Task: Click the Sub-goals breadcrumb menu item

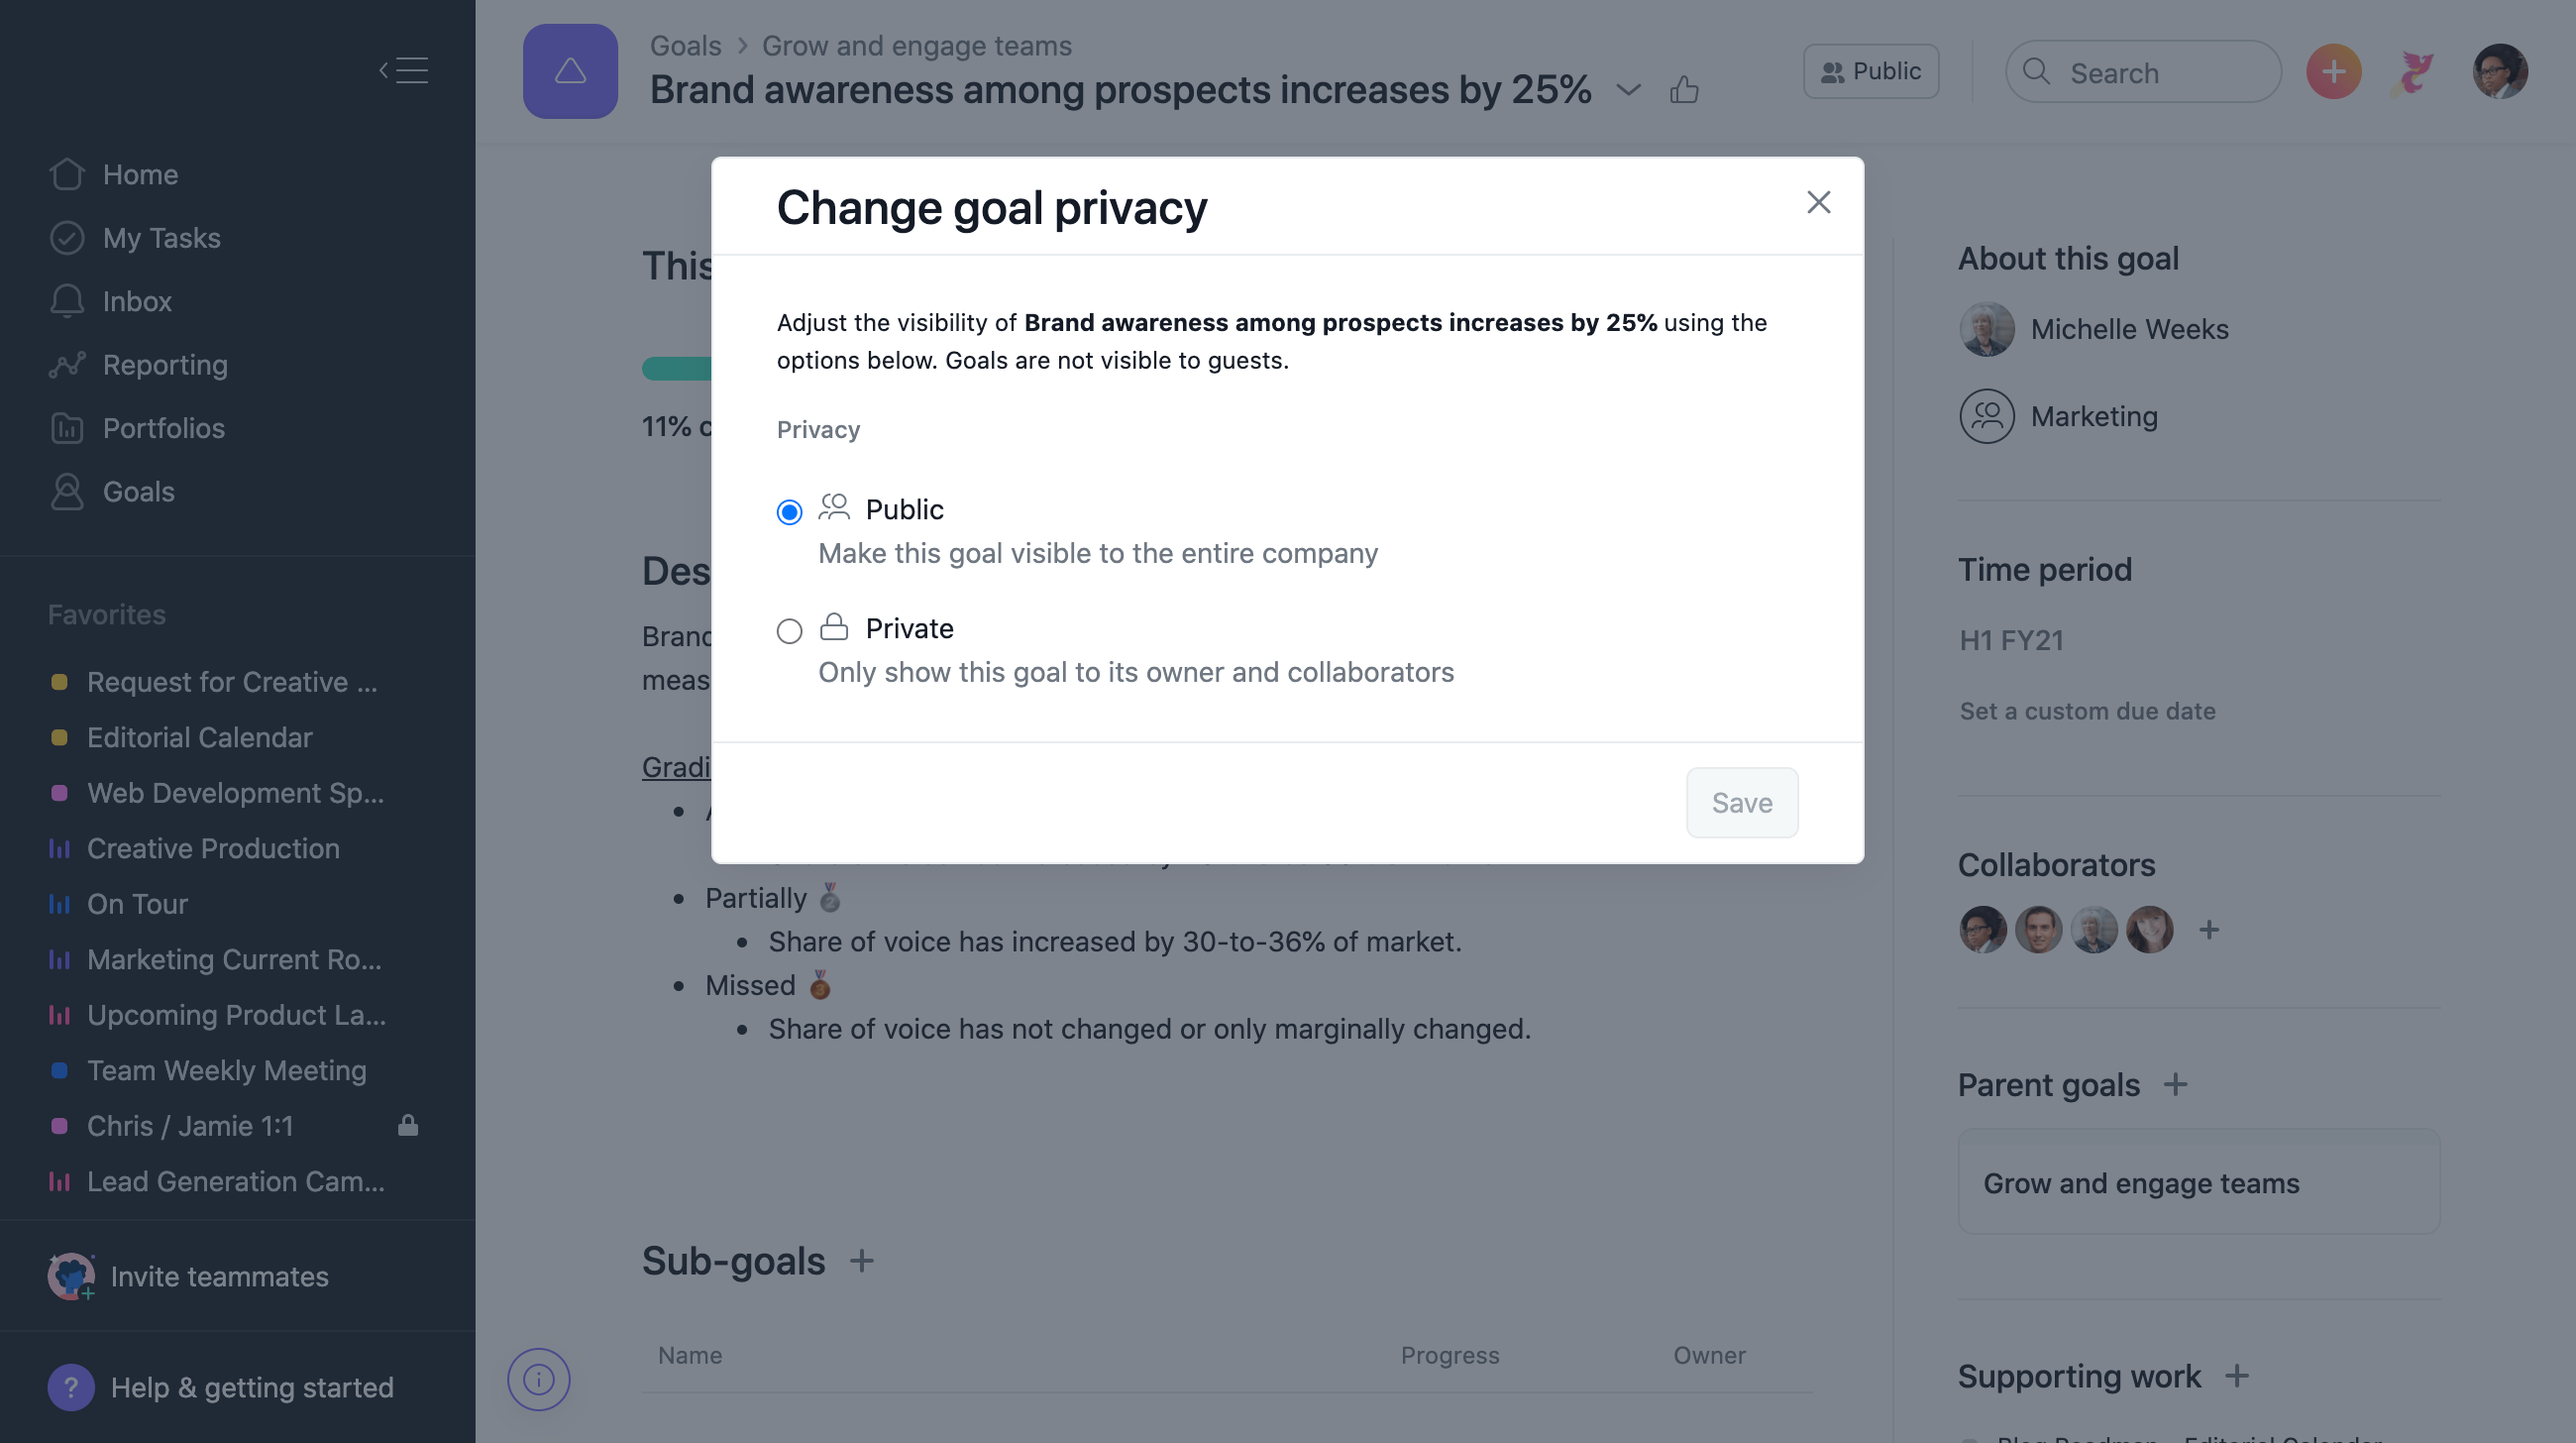Action: pyautogui.click(x=732, y=1259)
